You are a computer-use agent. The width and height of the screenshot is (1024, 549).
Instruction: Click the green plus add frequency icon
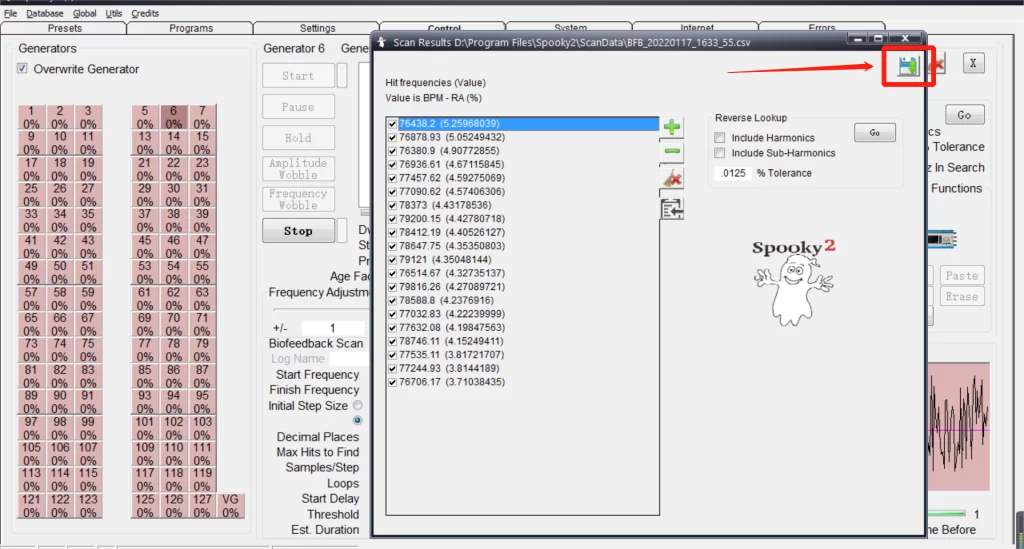pos(672,127)
